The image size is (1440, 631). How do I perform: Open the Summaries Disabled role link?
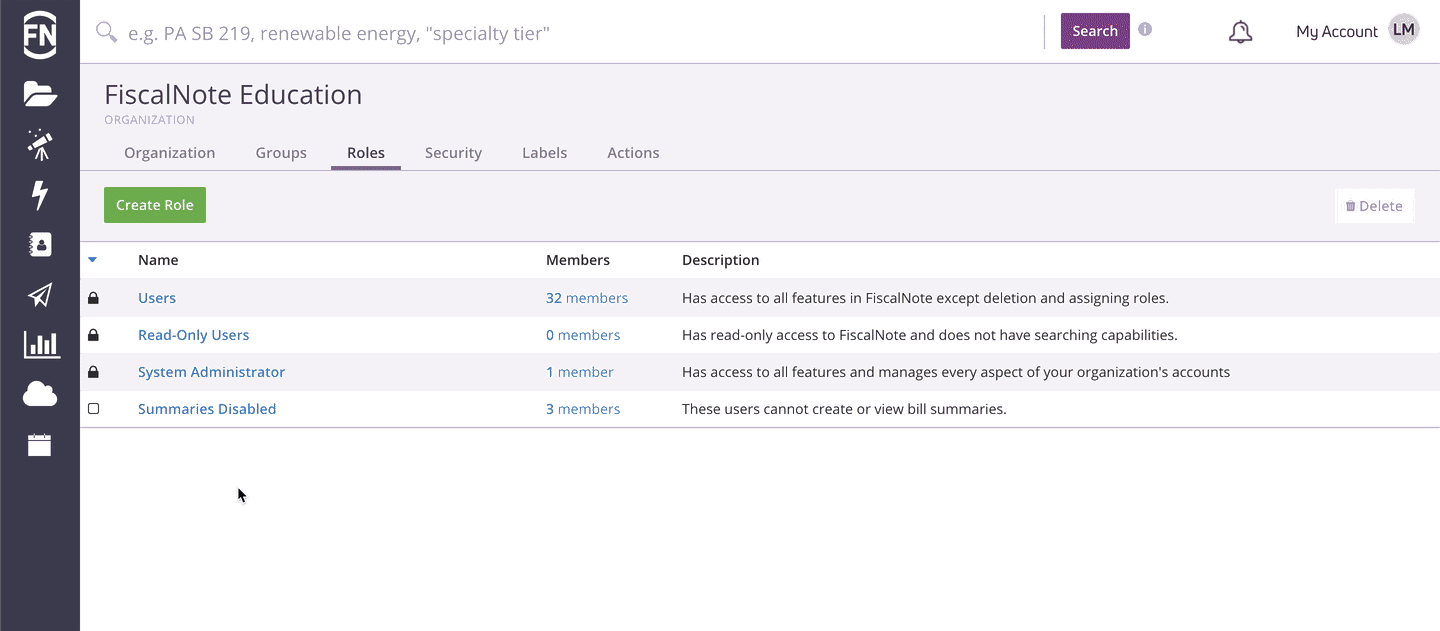pos(207,409)
